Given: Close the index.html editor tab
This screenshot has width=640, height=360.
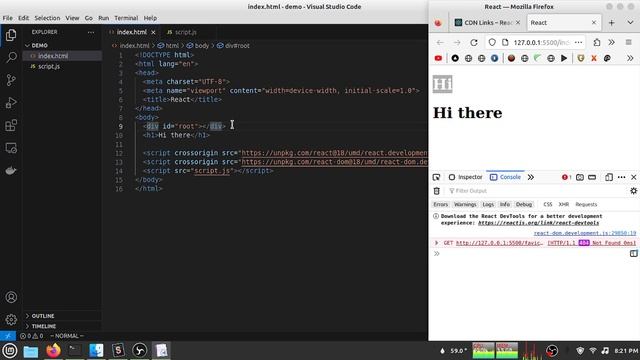Looking at the screenshot, I should pos(153,32).
